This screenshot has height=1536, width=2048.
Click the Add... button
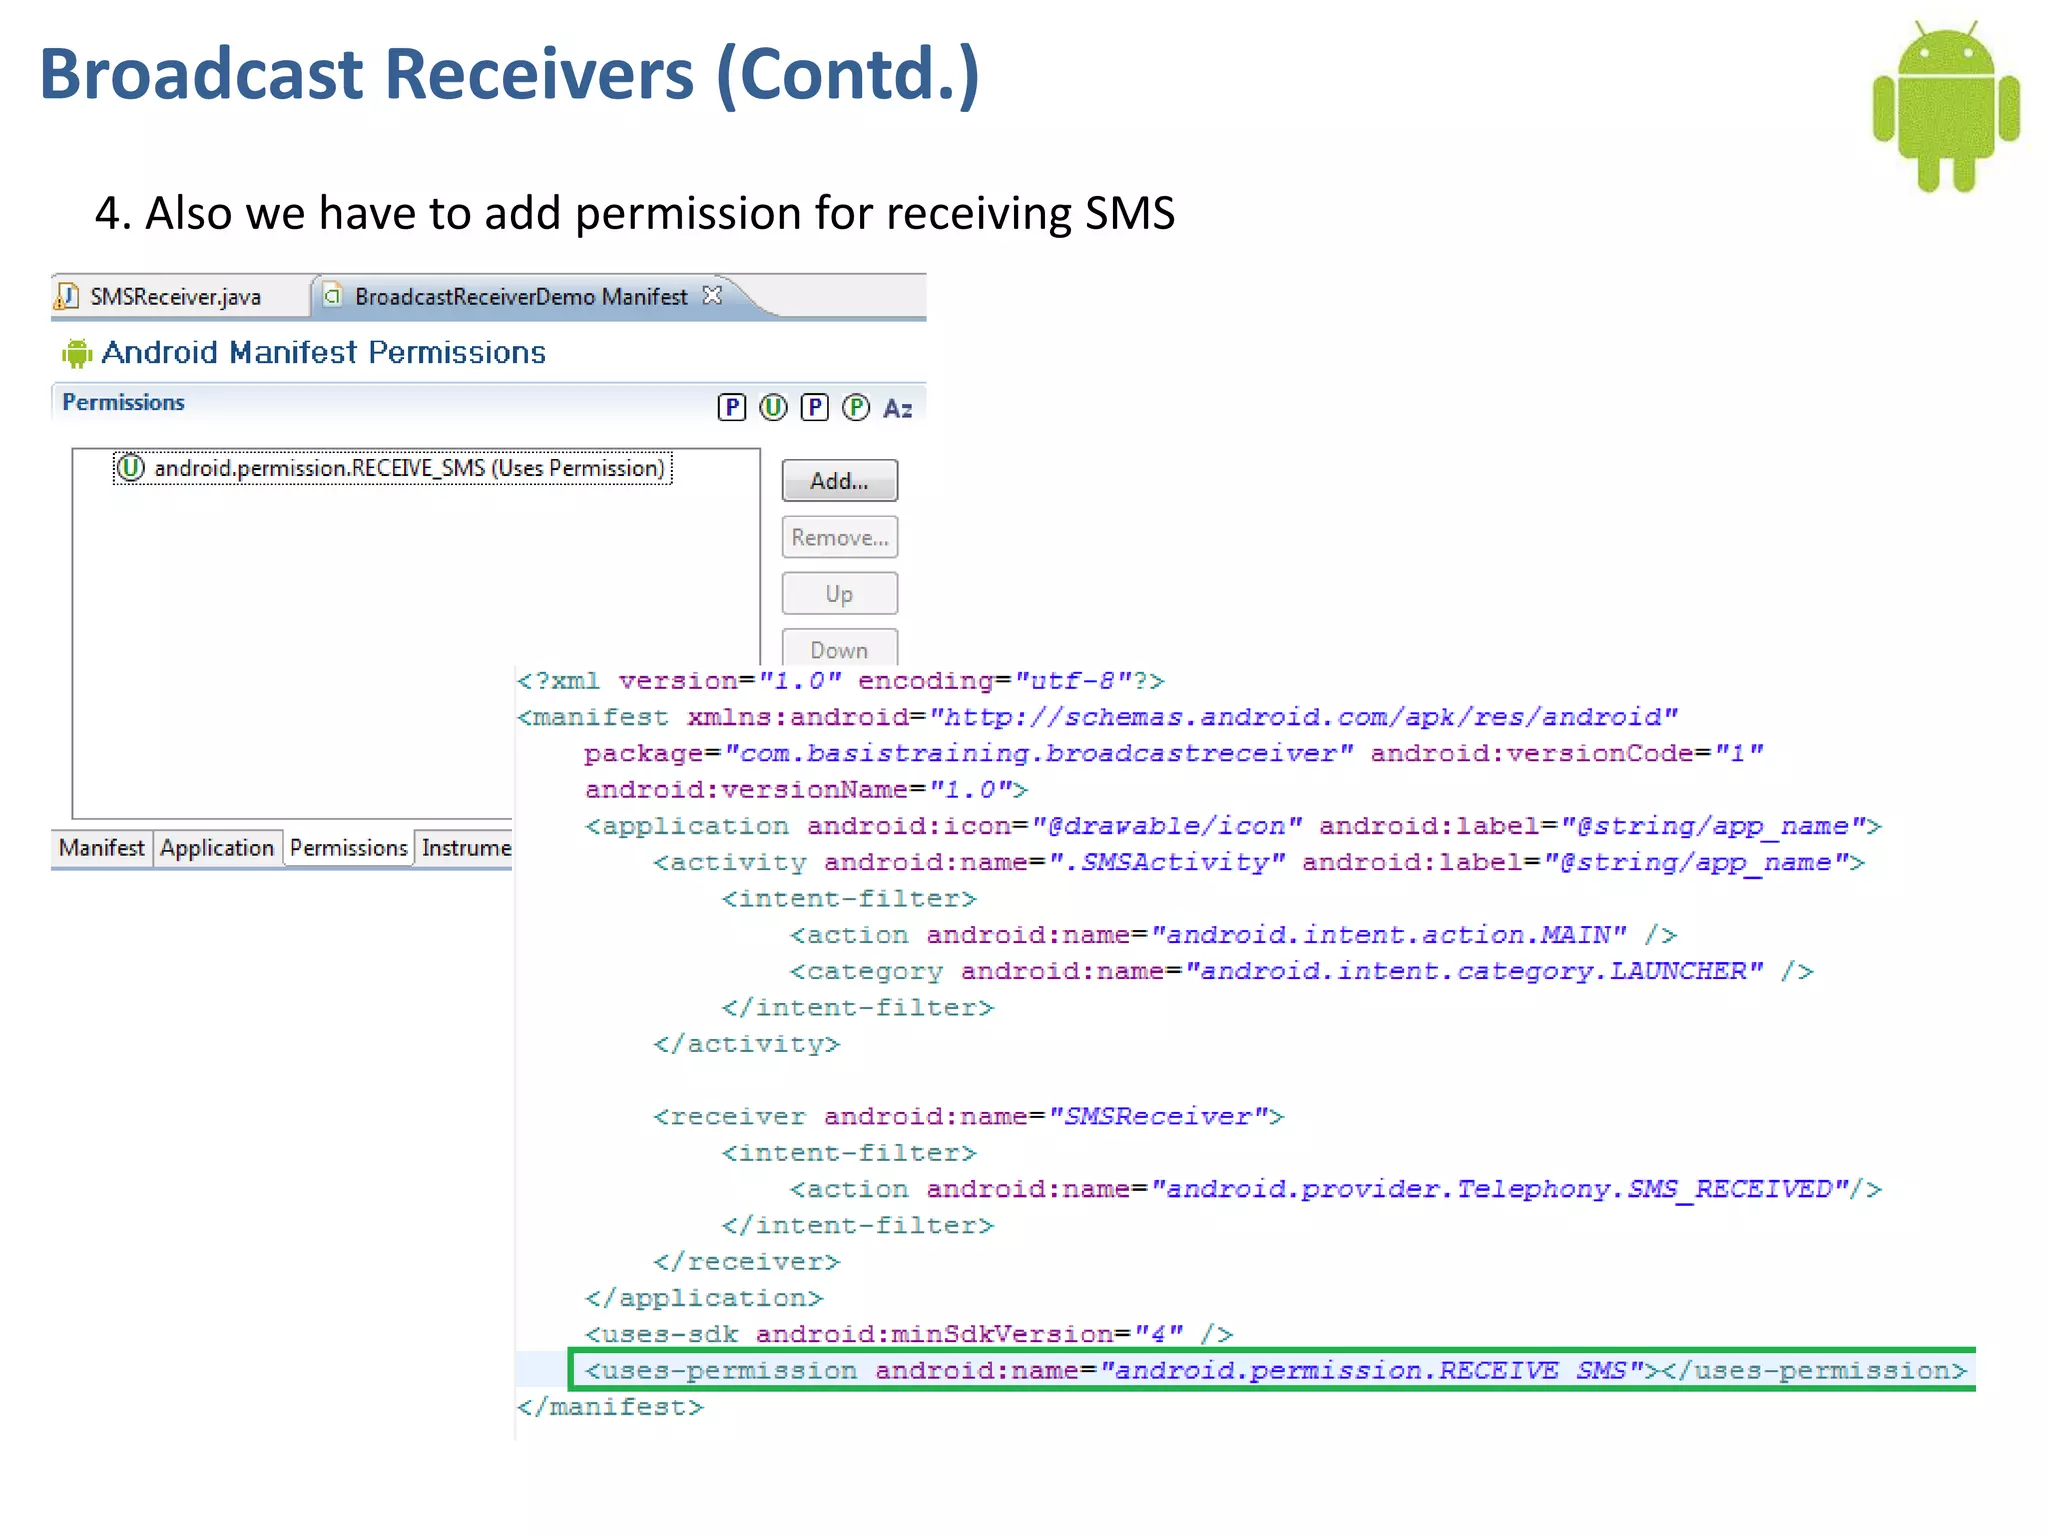(839, 481)
